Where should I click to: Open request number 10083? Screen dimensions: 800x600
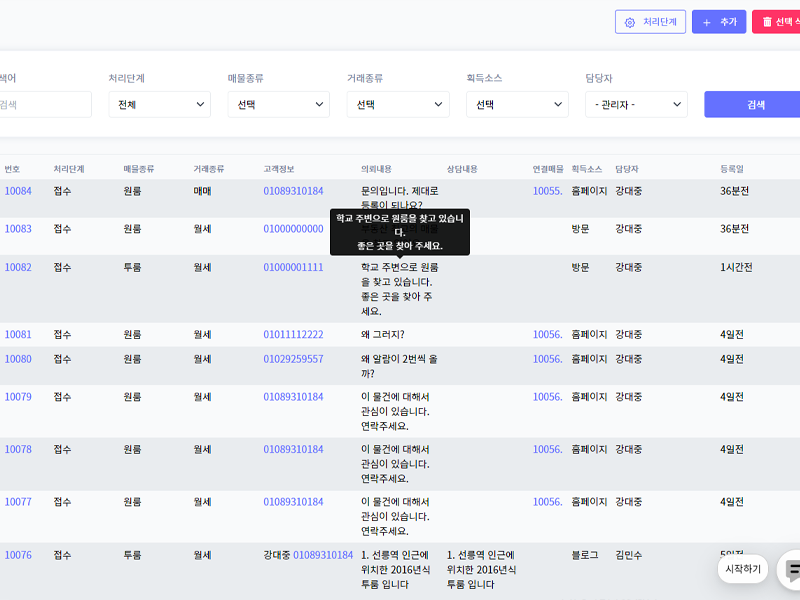tap(18, 229)
